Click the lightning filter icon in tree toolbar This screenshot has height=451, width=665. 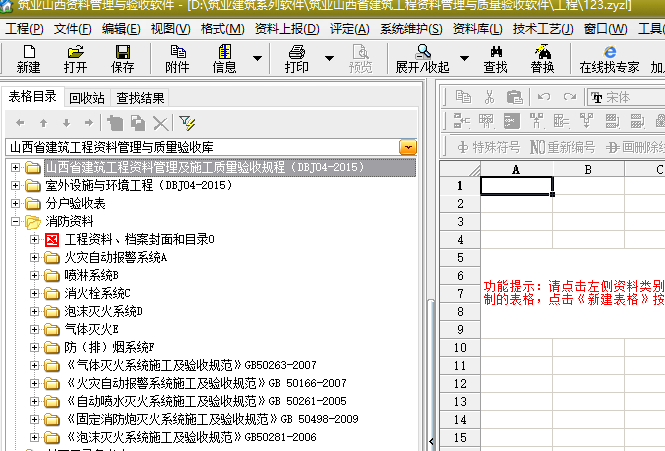187,122
